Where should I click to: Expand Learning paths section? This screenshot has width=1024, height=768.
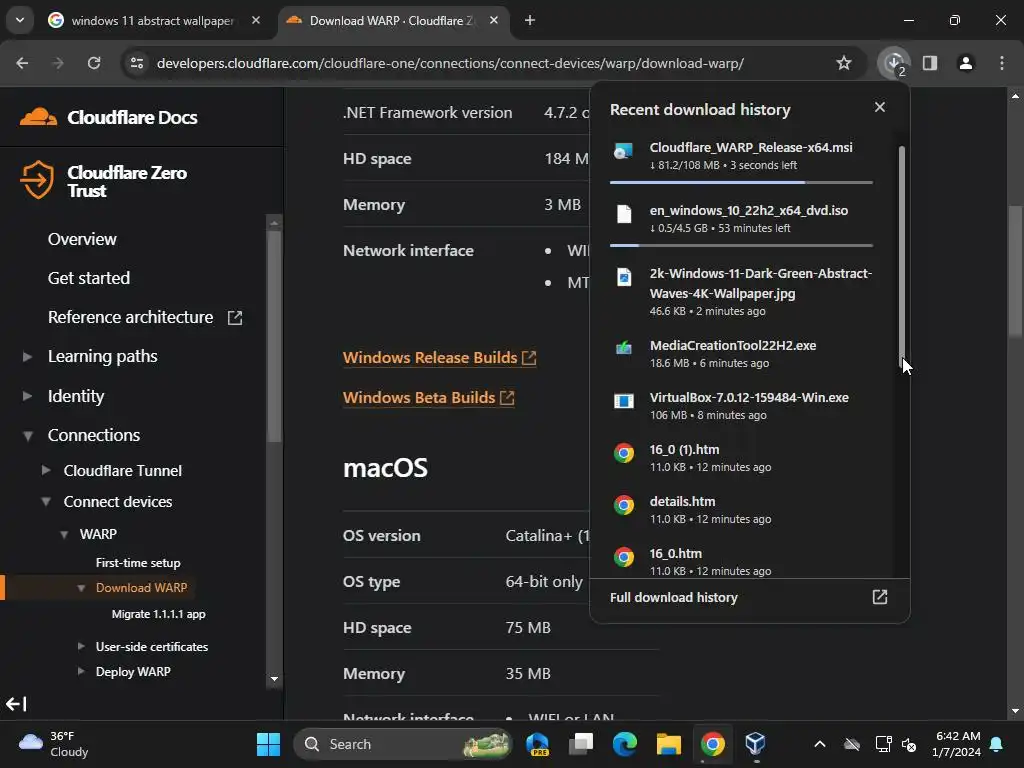tap(27, 357)
